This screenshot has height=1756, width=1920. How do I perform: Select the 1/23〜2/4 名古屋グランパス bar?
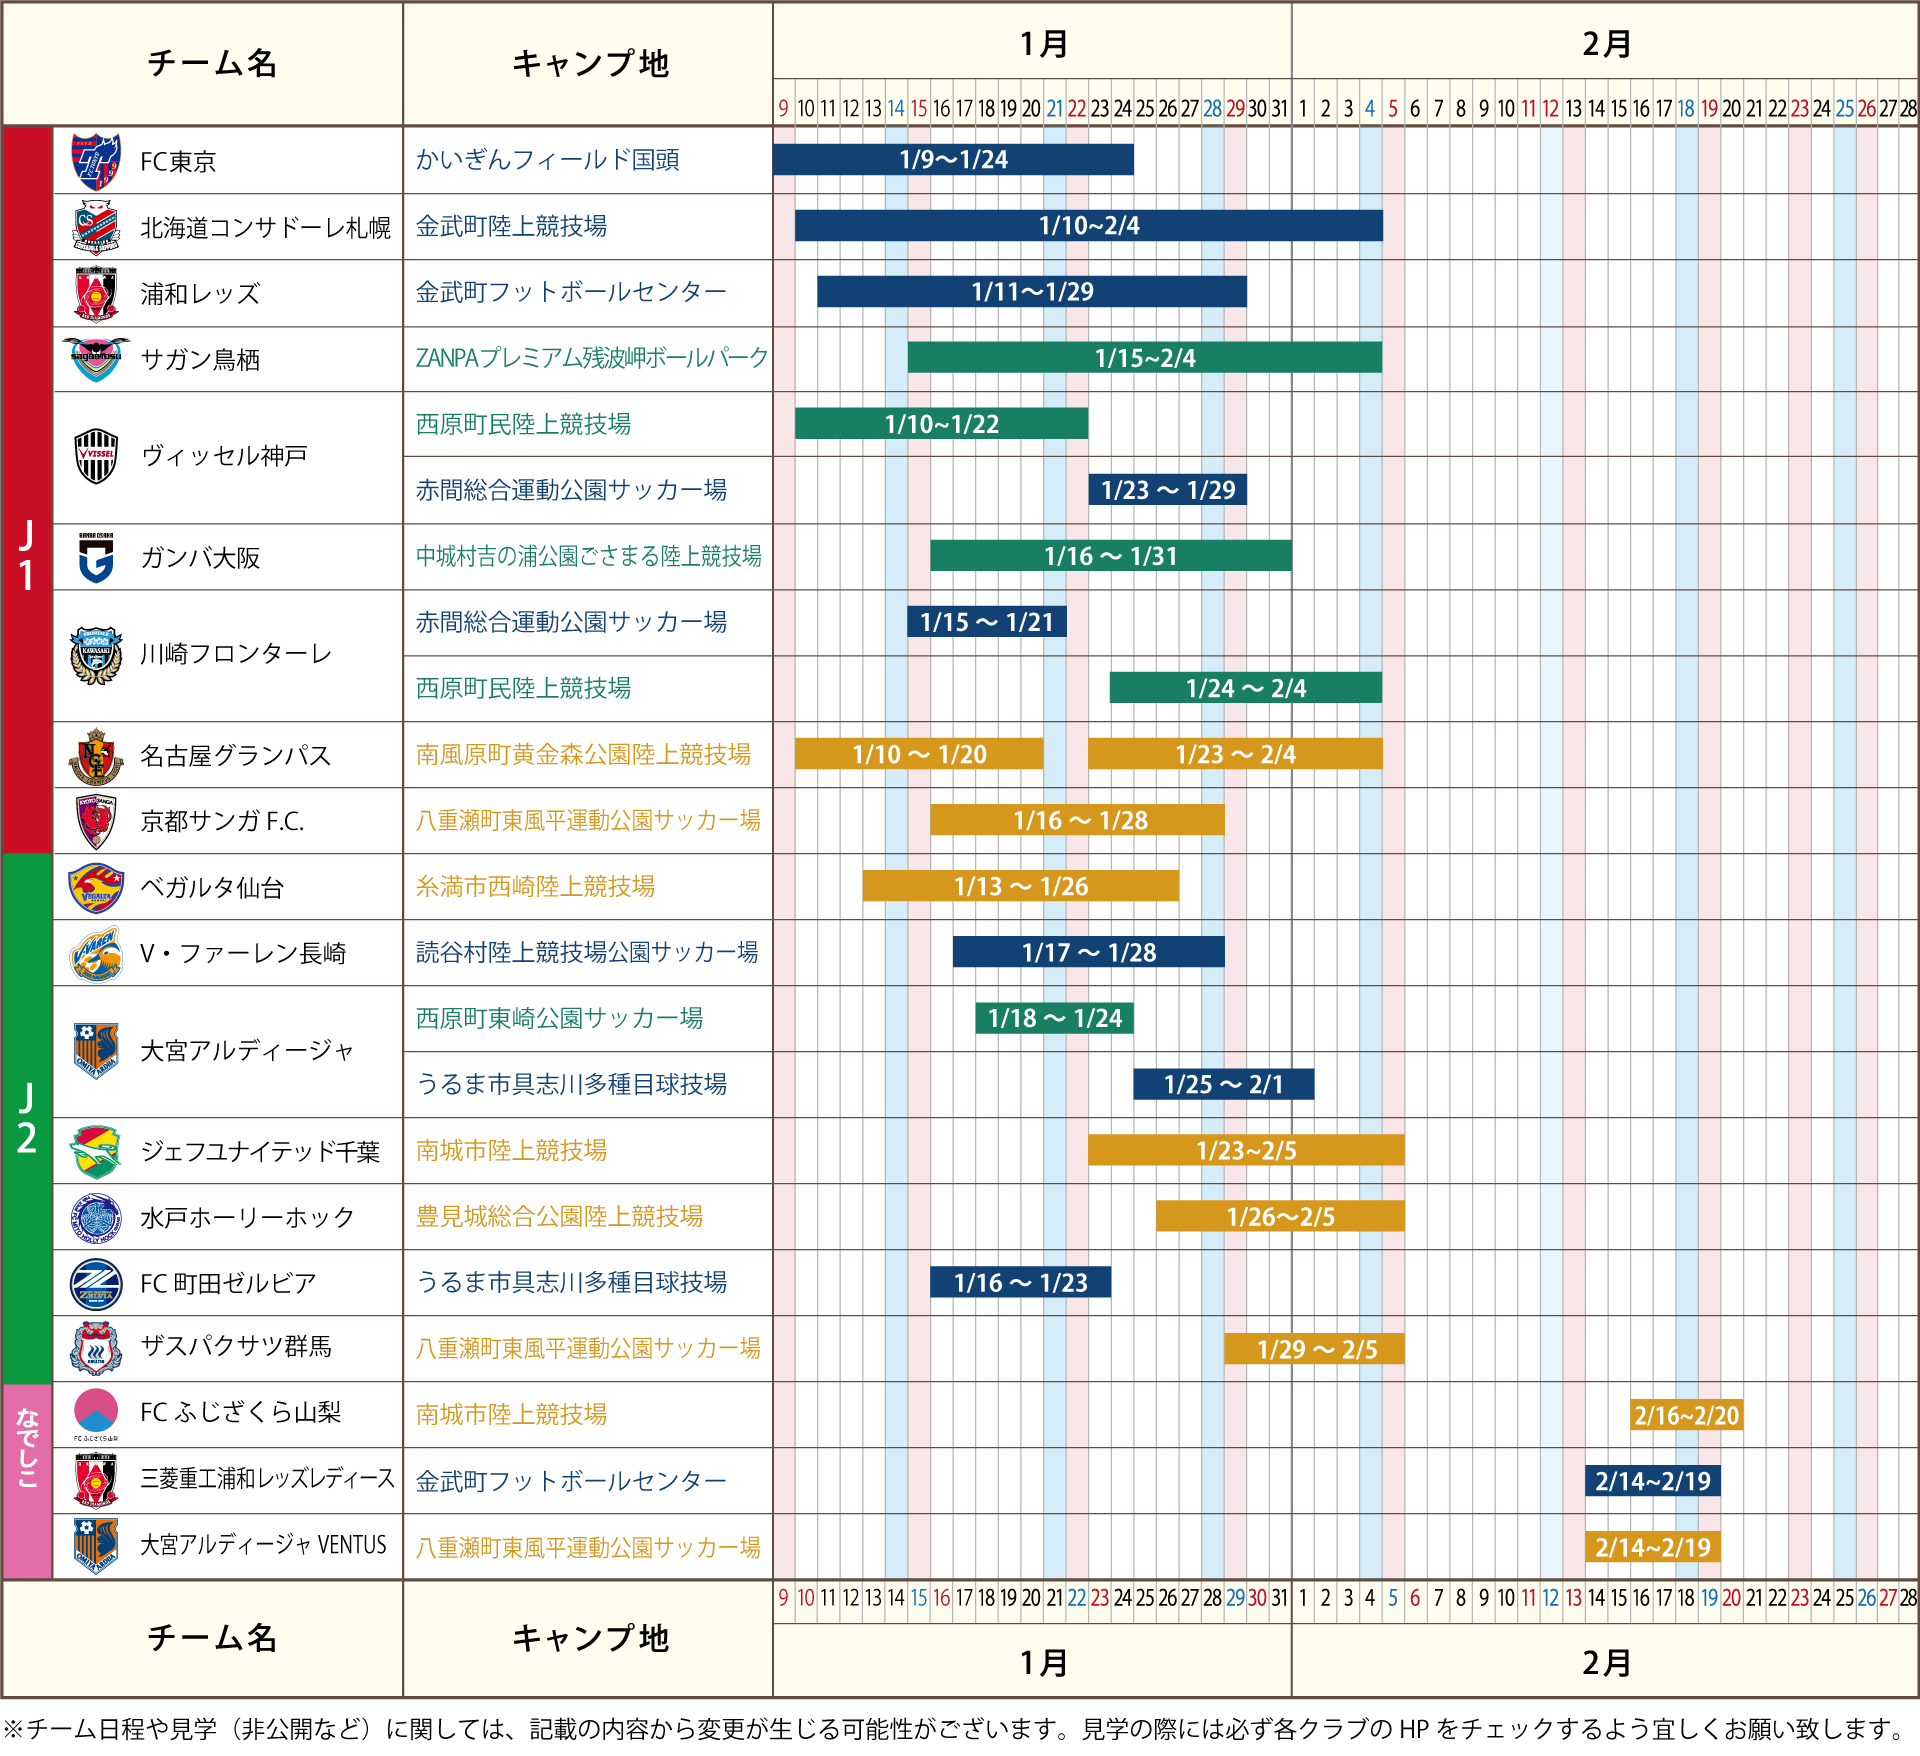(x=1235, y=754)
